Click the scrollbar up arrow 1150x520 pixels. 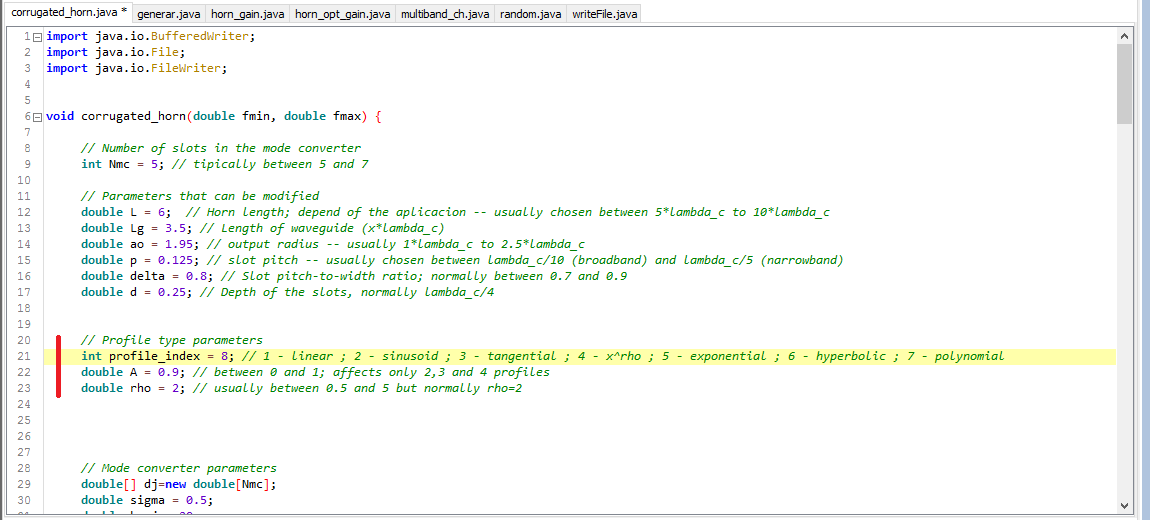[x=1124, y=36]
